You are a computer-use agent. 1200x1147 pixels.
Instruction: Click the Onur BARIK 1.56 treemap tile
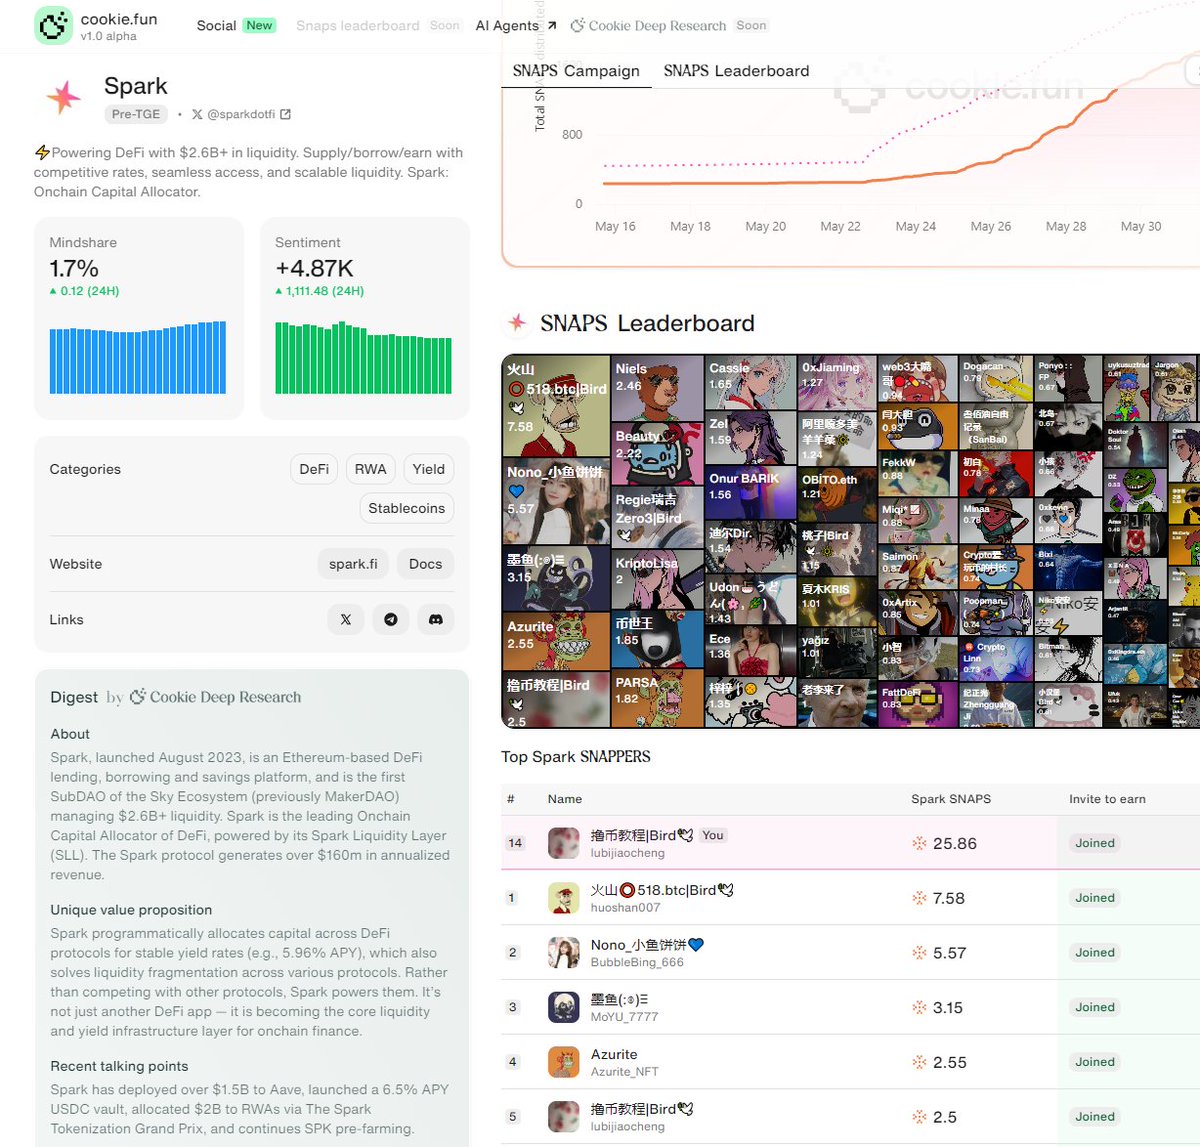(x=751, y=492)
